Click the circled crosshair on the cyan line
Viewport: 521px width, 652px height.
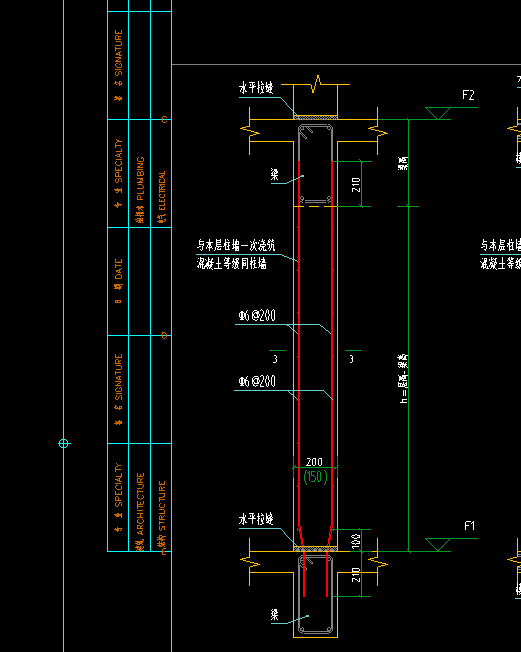coord(64,444)
